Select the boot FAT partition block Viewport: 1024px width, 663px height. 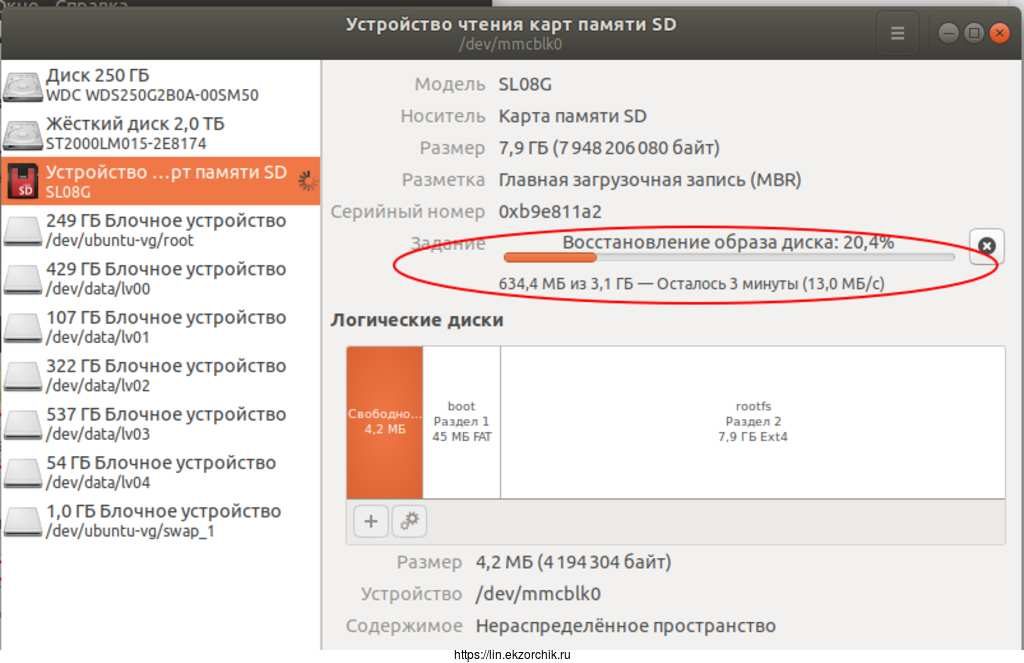point(461,422)
